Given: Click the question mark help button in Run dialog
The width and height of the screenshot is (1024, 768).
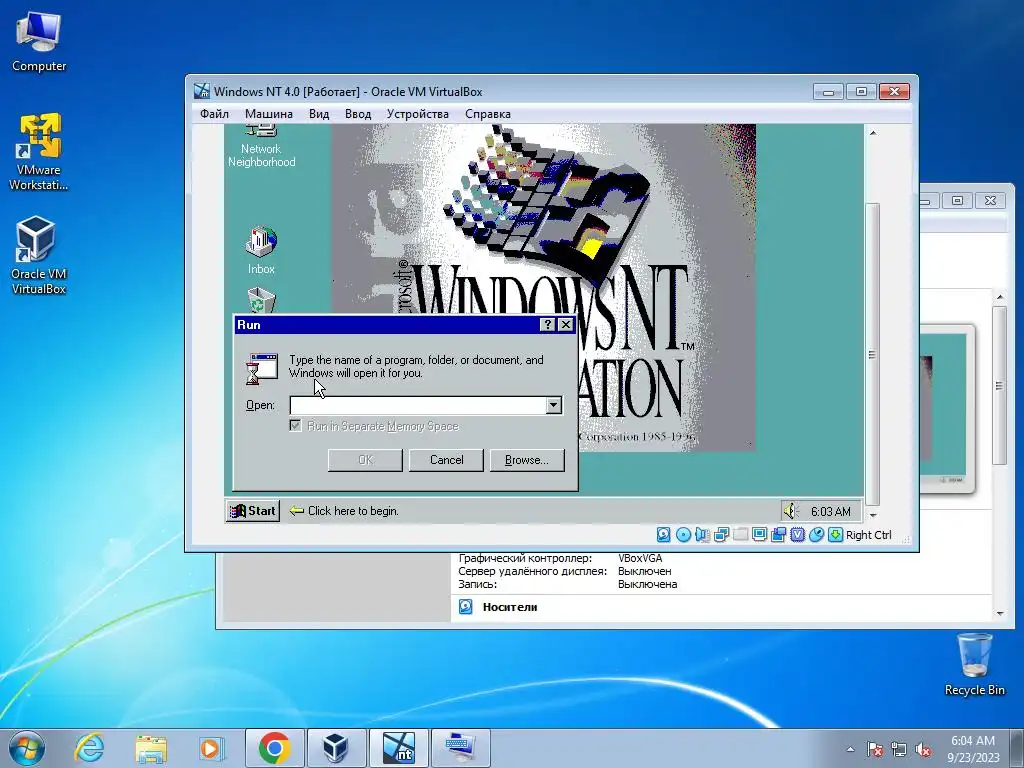Looking at the screenshot, I should pos(548,325).
